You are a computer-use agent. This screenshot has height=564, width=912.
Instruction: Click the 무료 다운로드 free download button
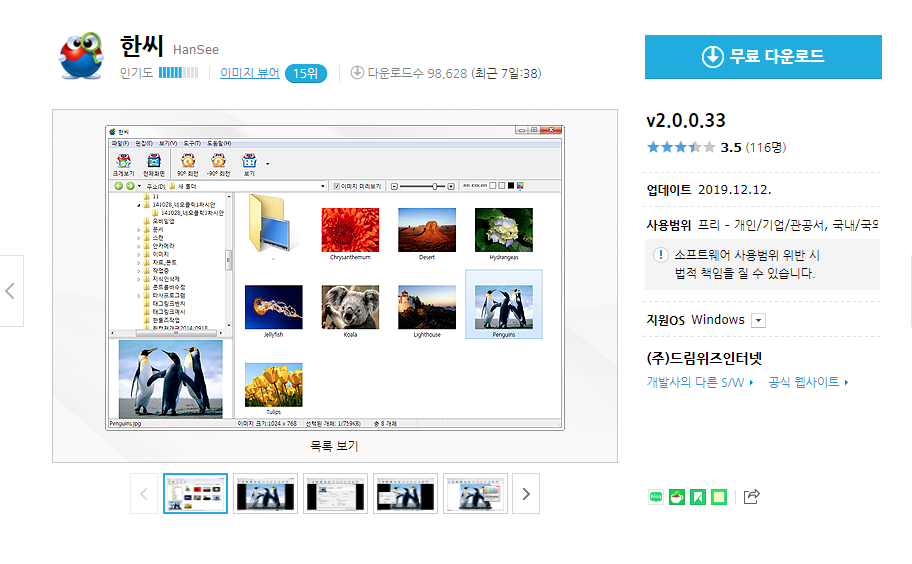click(763, 56)
